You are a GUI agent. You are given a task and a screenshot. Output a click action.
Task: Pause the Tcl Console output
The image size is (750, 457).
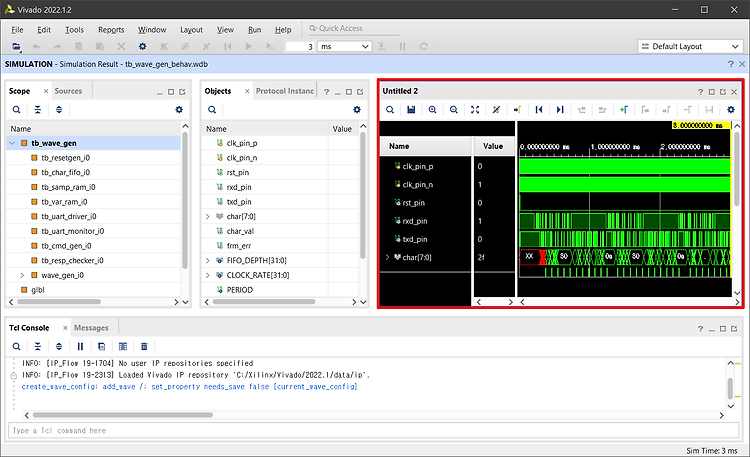coord(80,346)
